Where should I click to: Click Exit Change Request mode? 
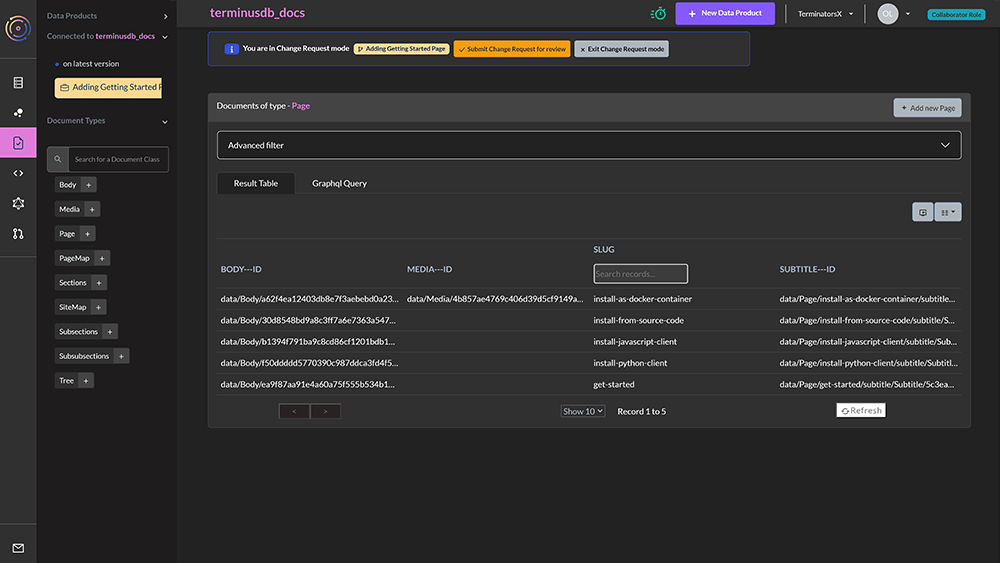click(621, 49)
